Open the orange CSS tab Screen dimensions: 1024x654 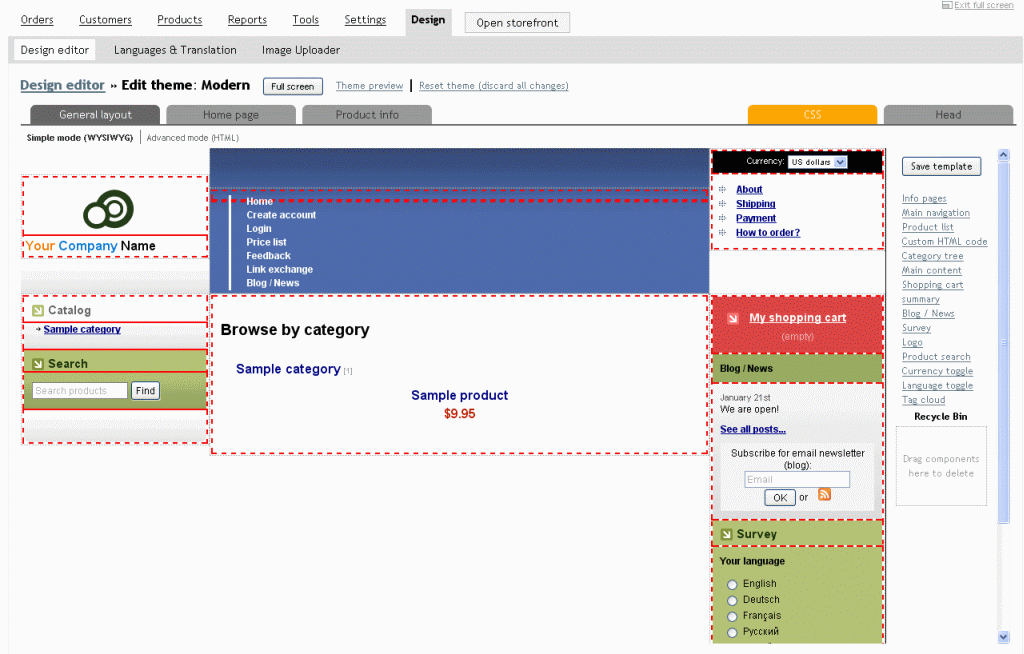click(x=812, y=115)
